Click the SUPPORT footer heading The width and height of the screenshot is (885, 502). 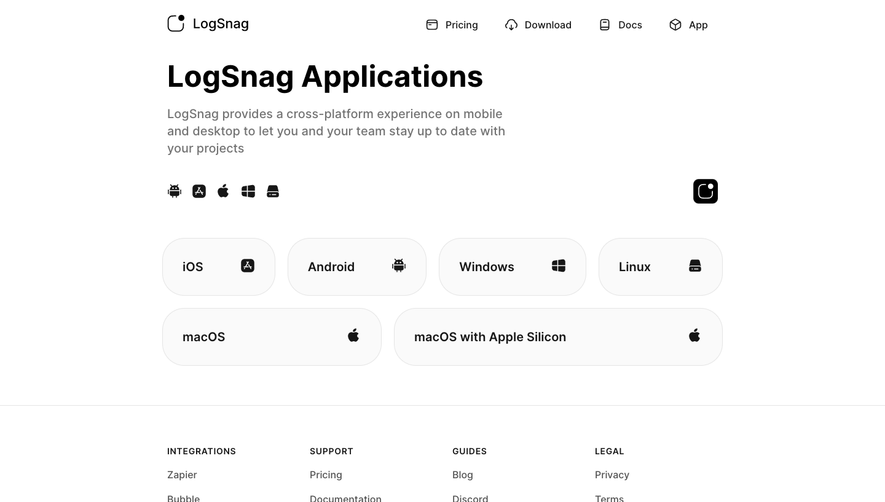pyautogui.click(x=331, y=451)
